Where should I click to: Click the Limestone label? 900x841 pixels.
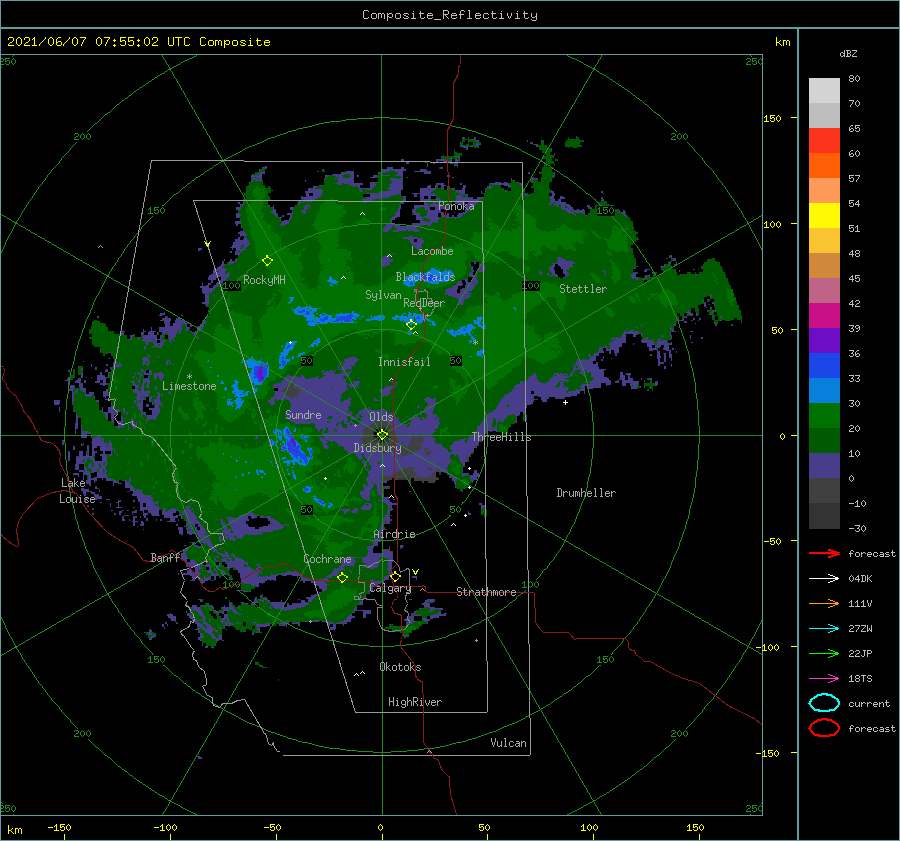(x=189, y=386)
